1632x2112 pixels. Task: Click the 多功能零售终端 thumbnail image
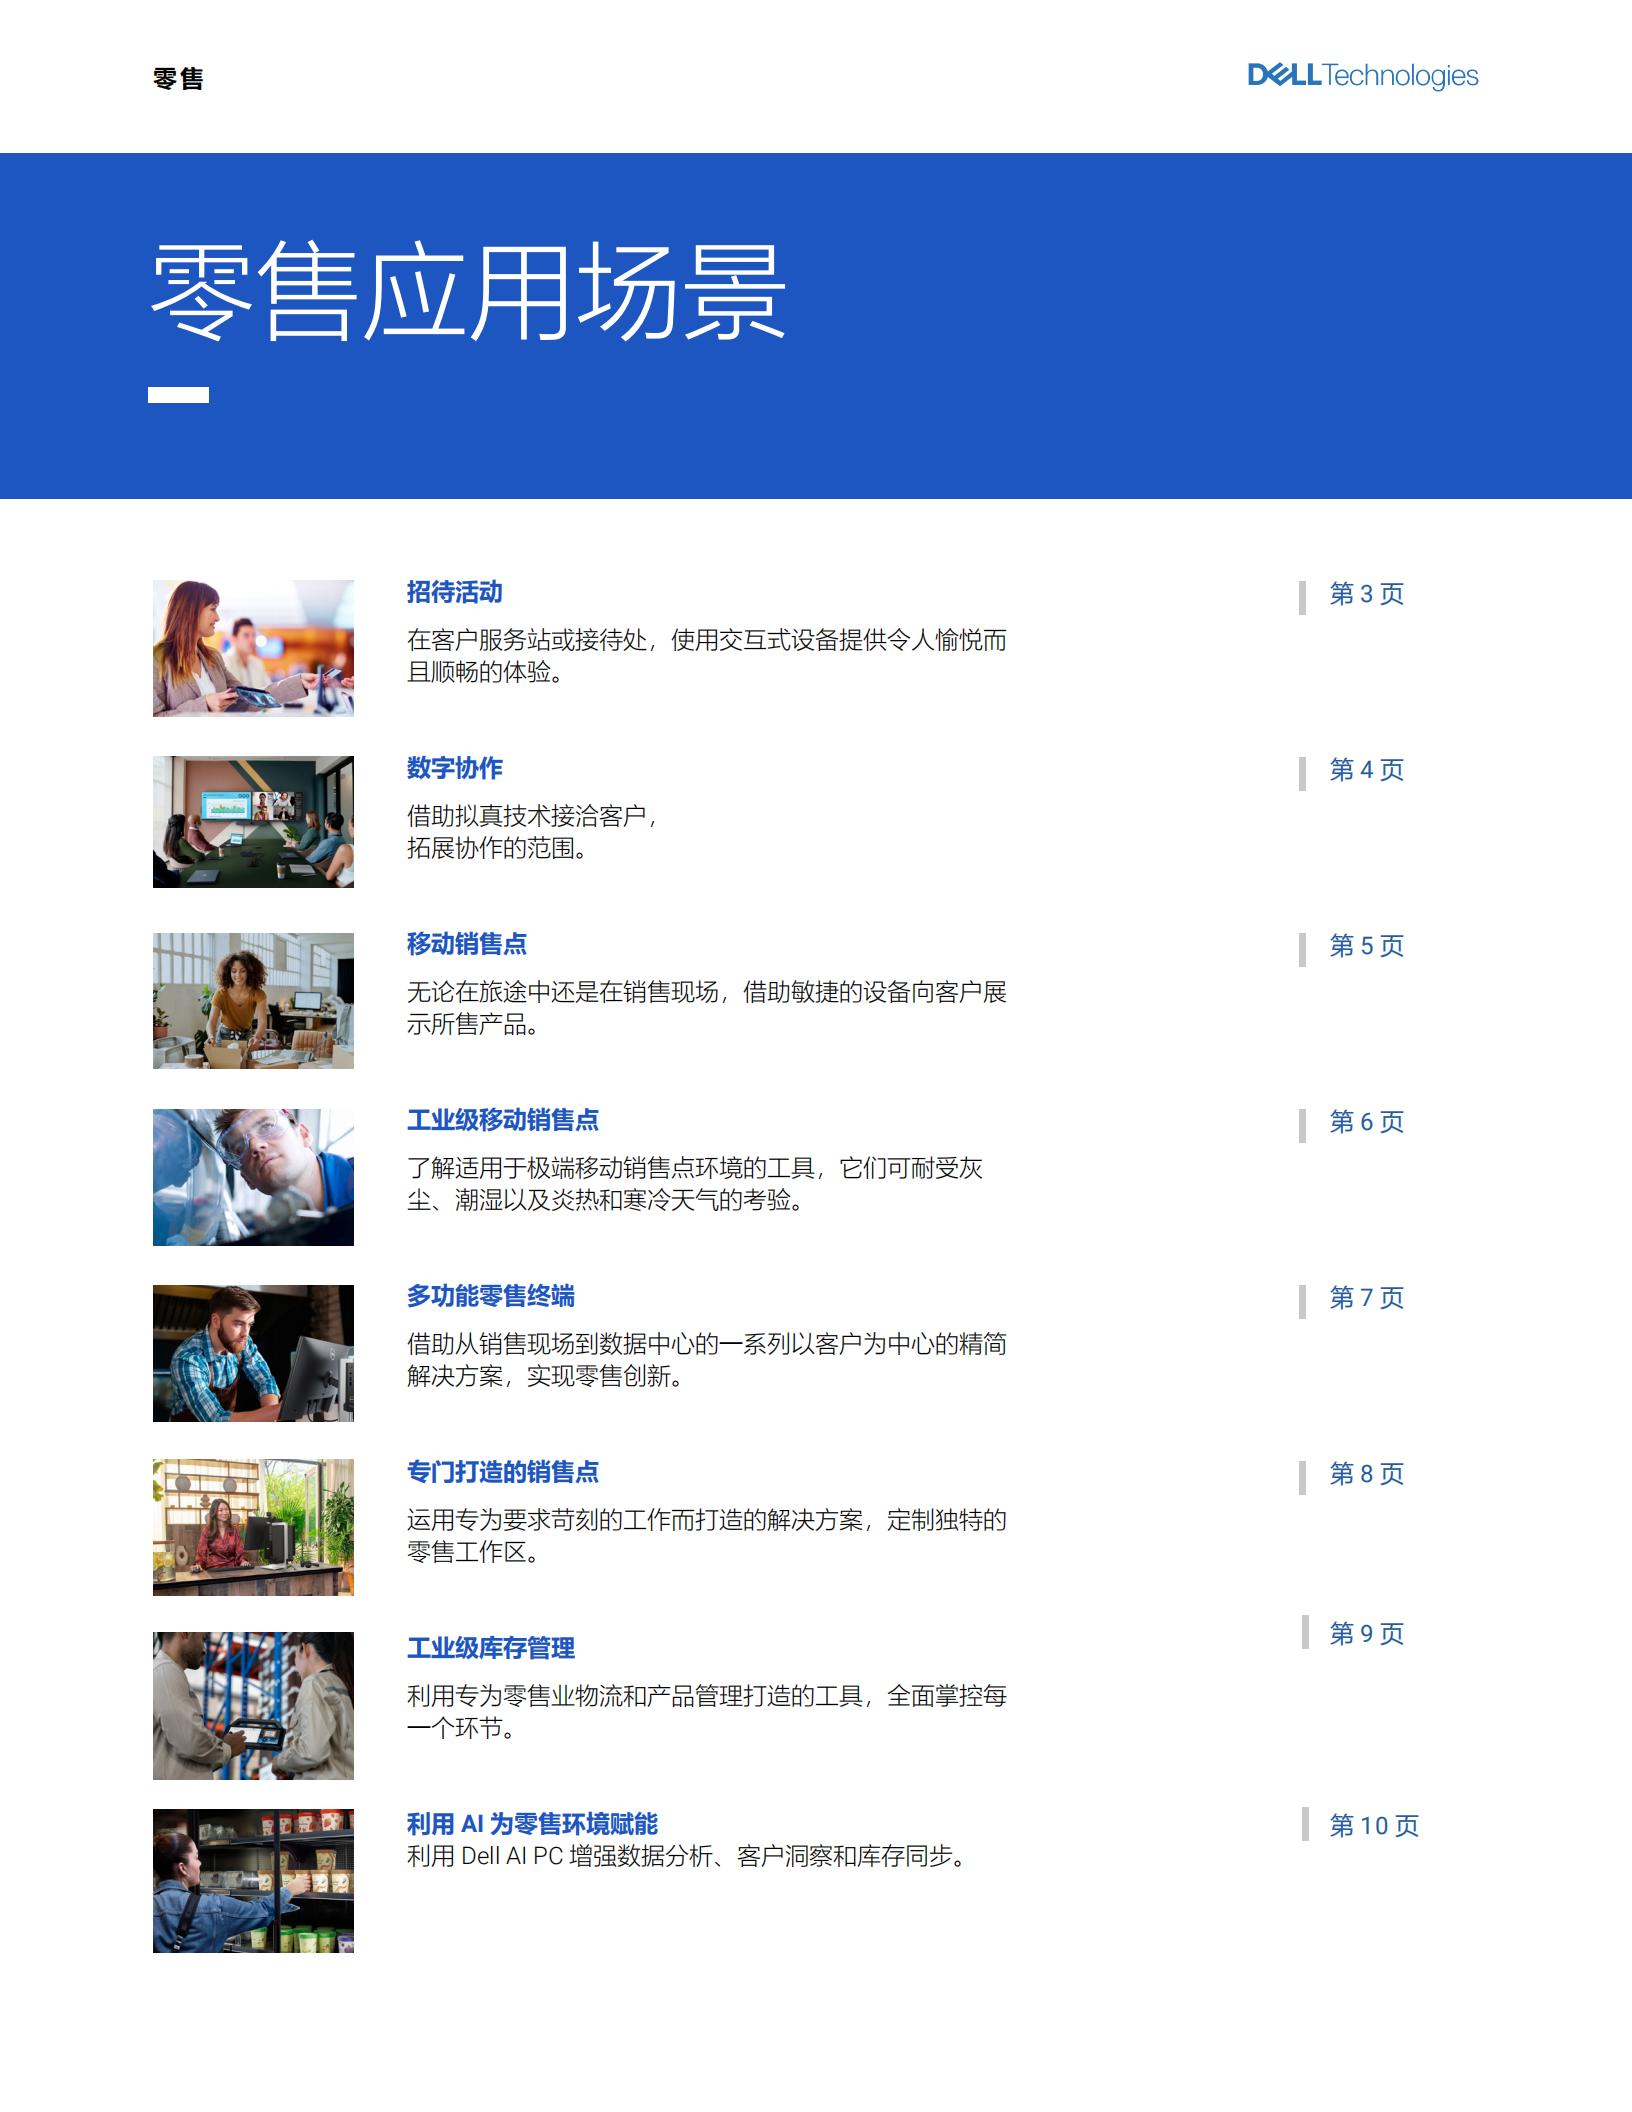click(x=253, y=1353)
